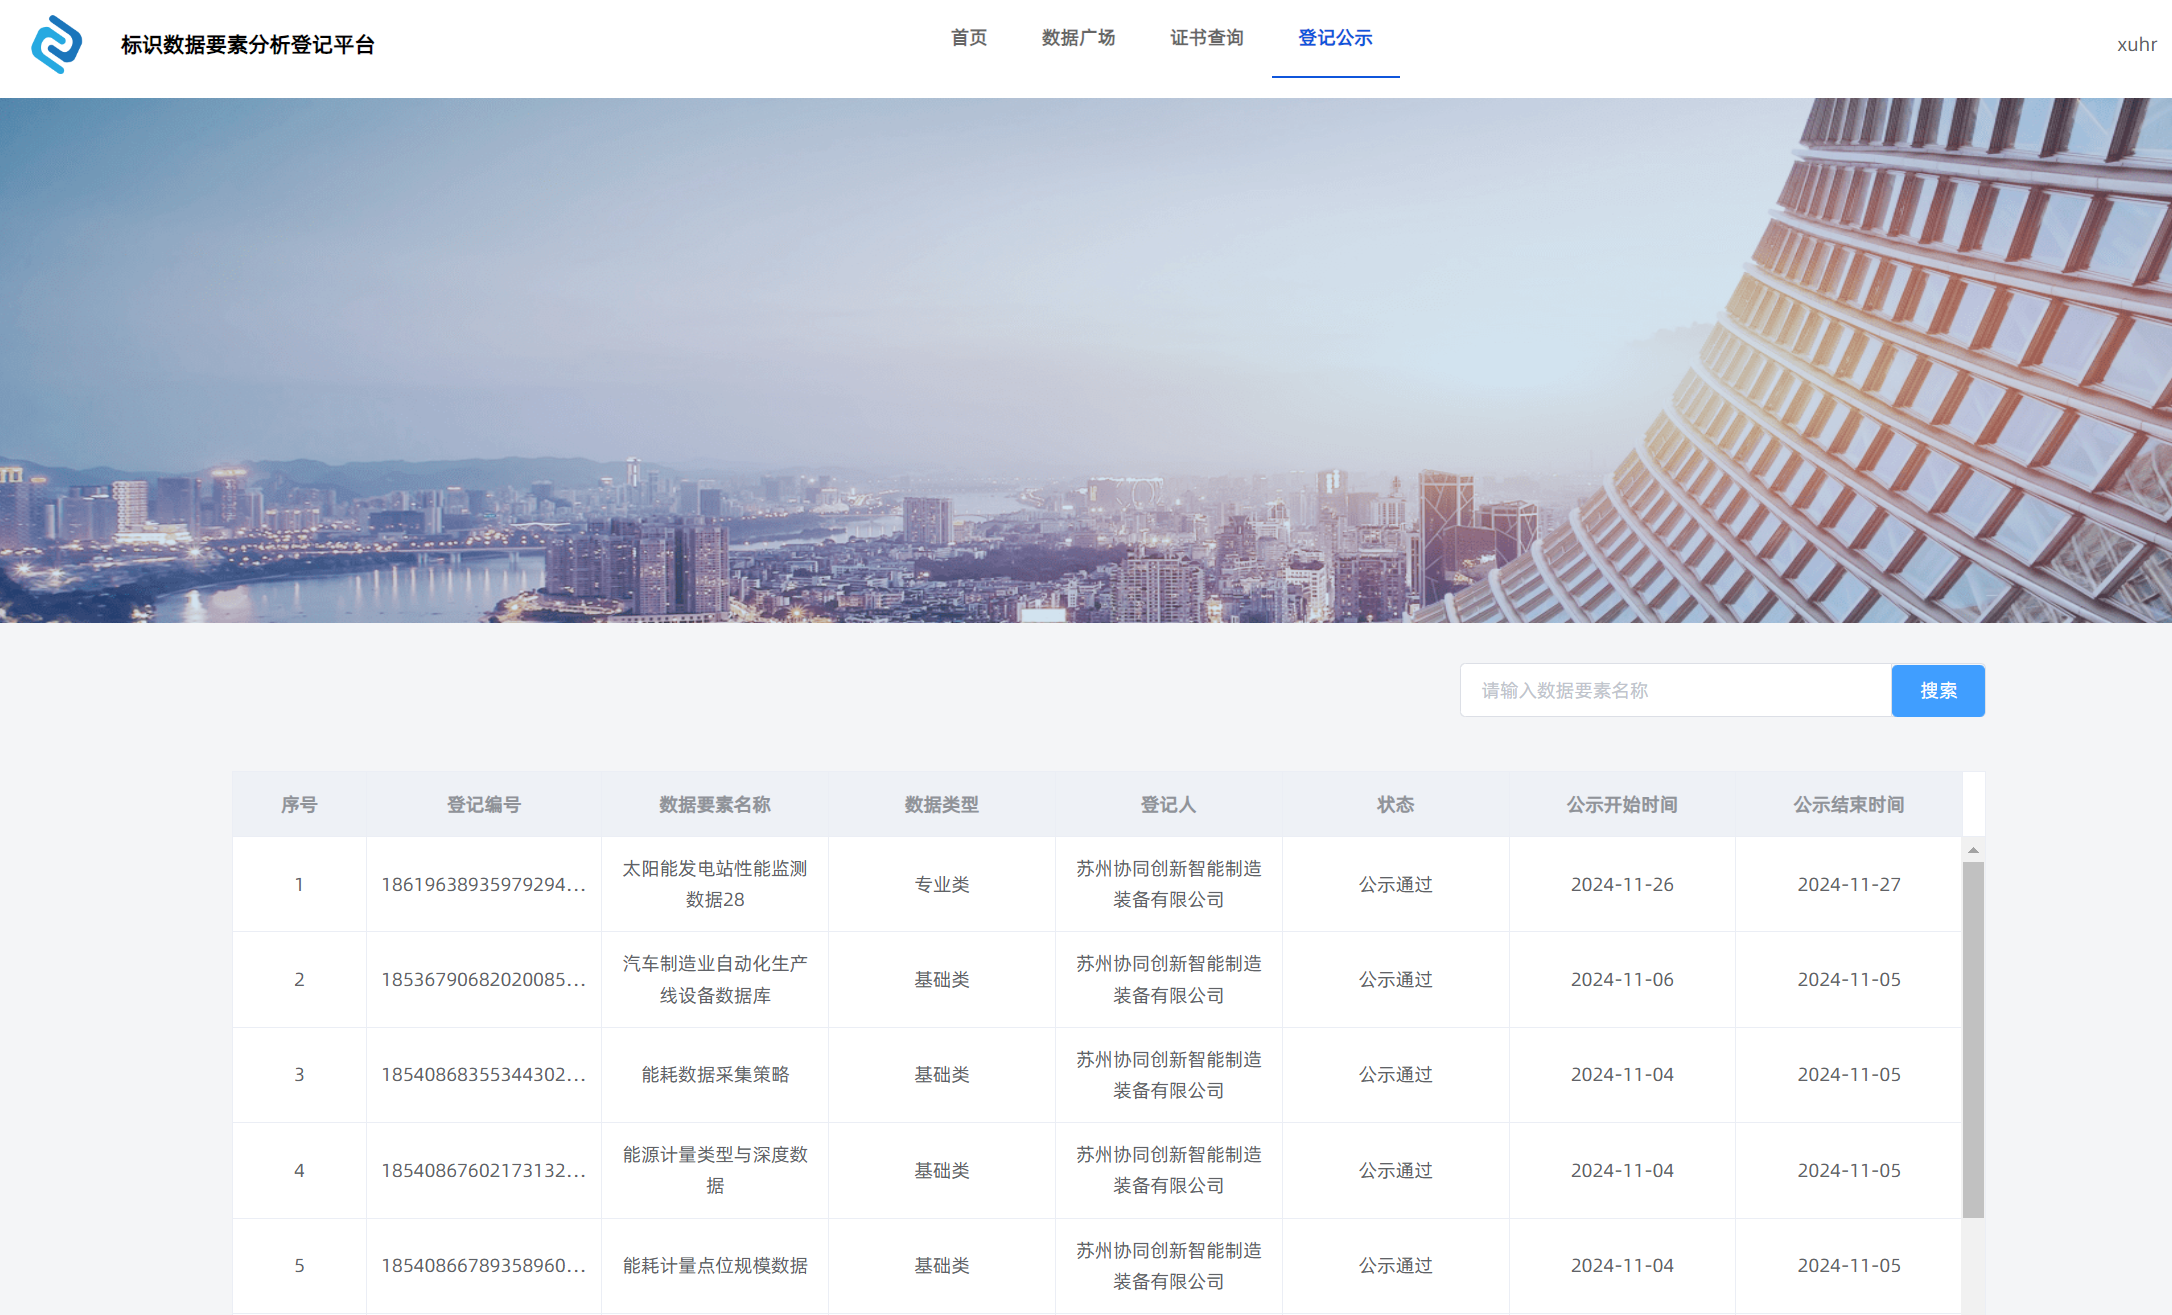The height and width of the screenshot is (1315, 2172).
Task: Select registration number 18540867602173132…
Action: pos(484,1170)
